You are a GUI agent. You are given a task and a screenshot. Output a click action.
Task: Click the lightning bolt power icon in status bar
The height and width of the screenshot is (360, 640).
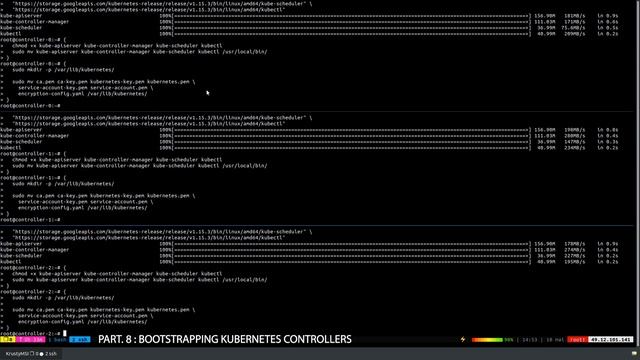[462, 340]
